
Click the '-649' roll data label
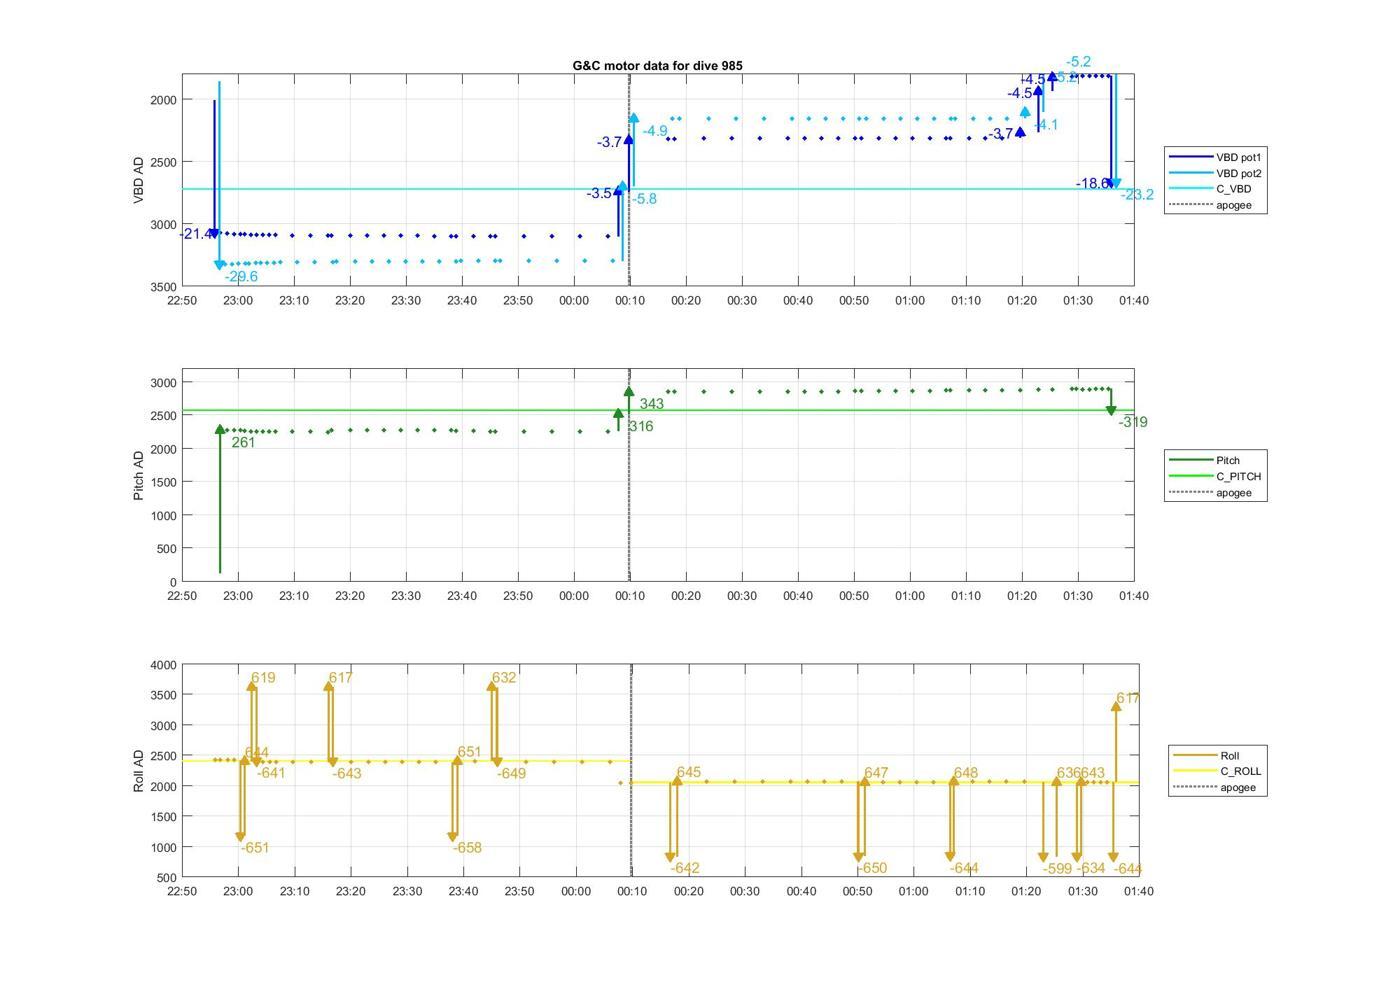click(511, 773)
